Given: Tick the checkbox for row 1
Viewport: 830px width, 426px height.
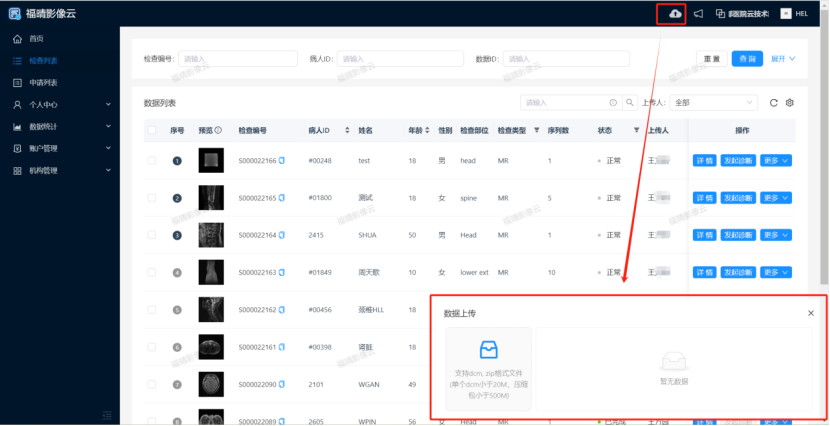Looking at the screenshot, I should pyautogui.click(x=152, y=160).
